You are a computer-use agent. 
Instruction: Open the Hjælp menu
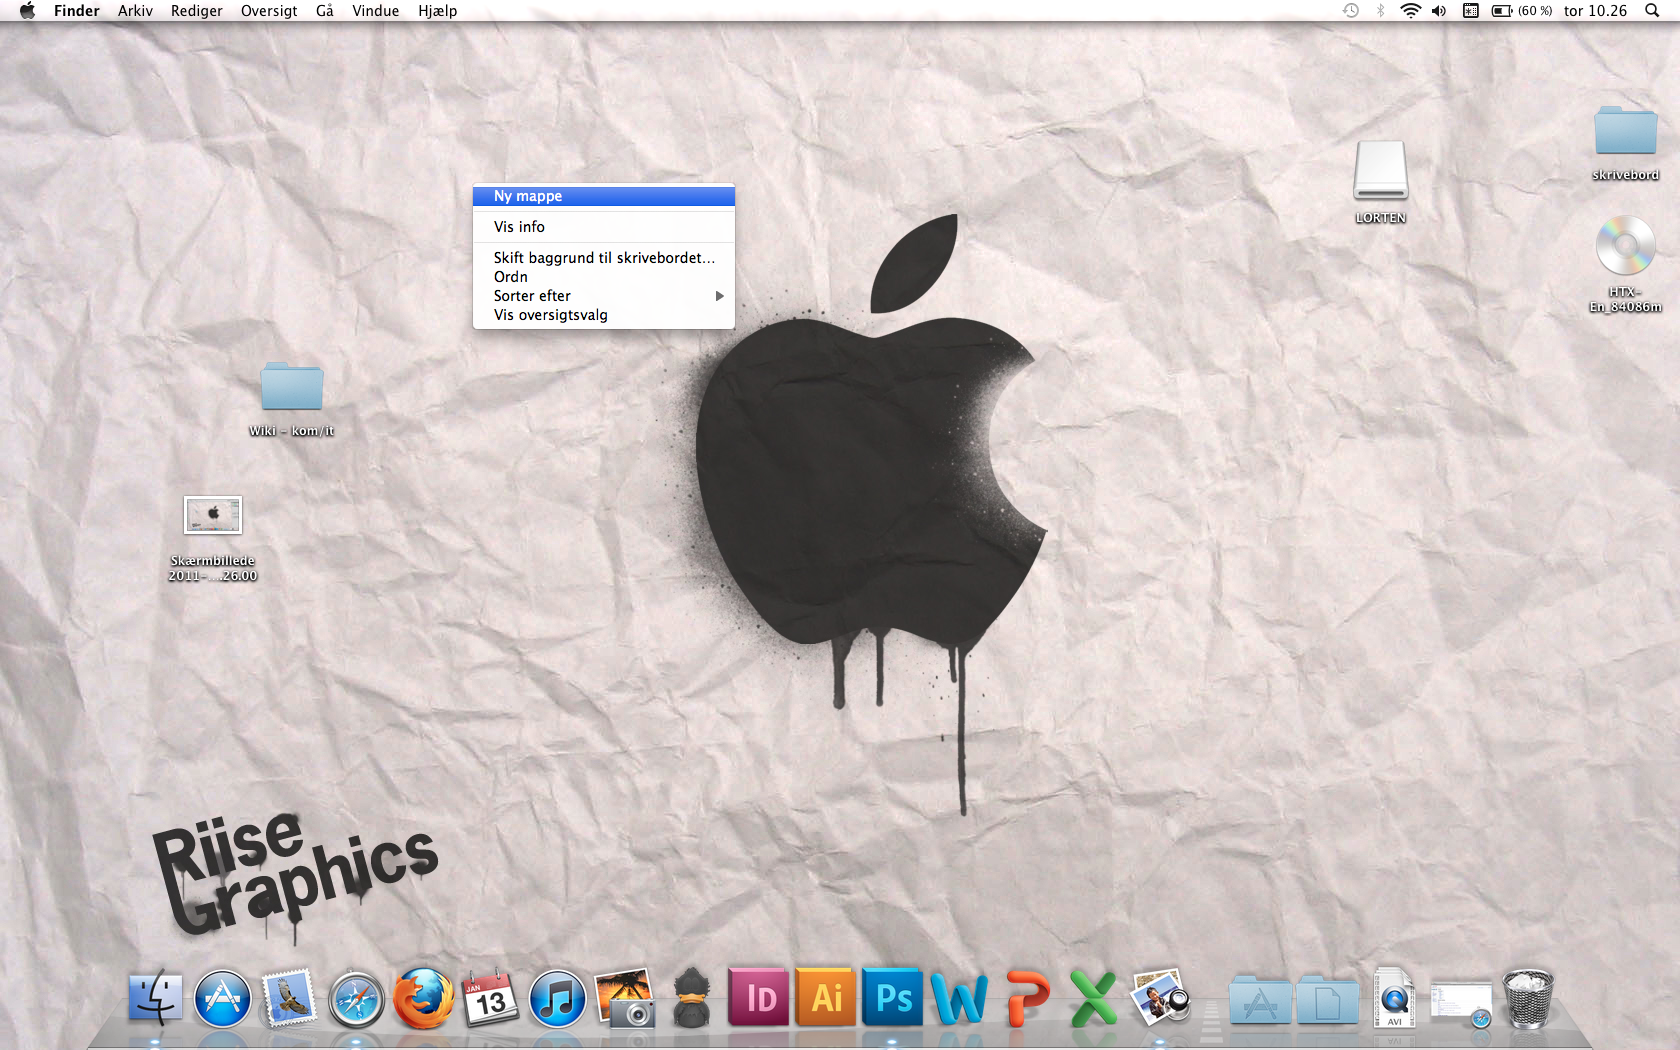(438, 11)
